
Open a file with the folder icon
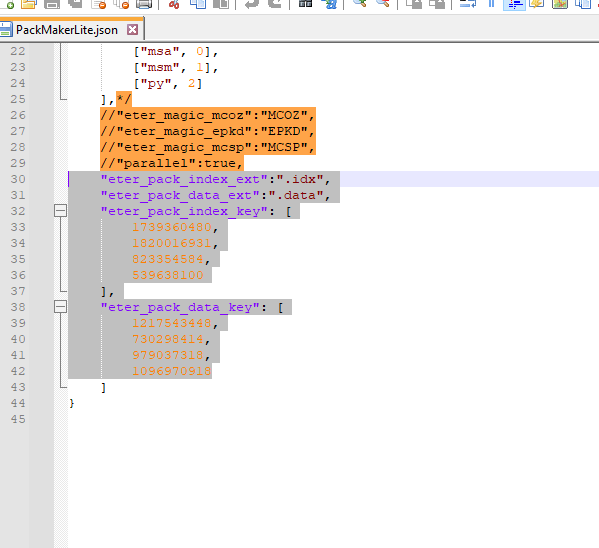coord(29,4)
